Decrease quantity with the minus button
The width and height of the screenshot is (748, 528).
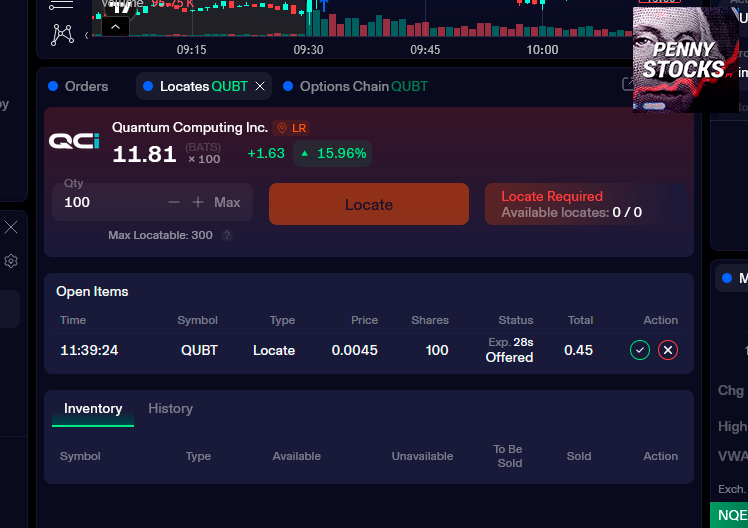(174, 202)
